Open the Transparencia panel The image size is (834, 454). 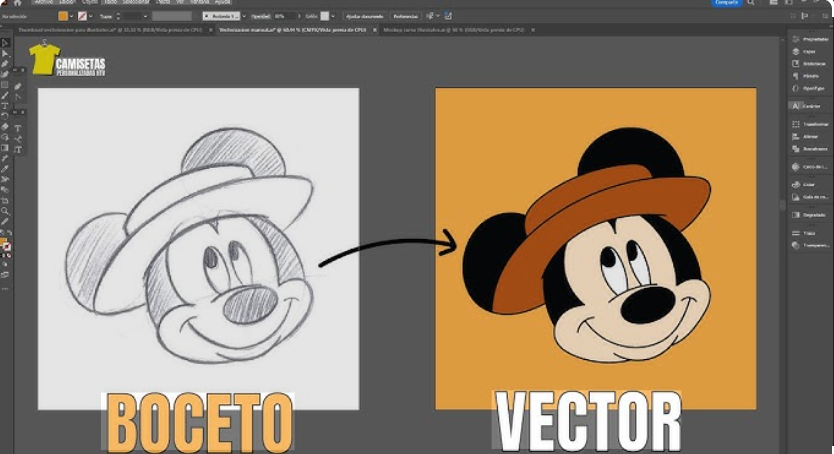[810, 245]
